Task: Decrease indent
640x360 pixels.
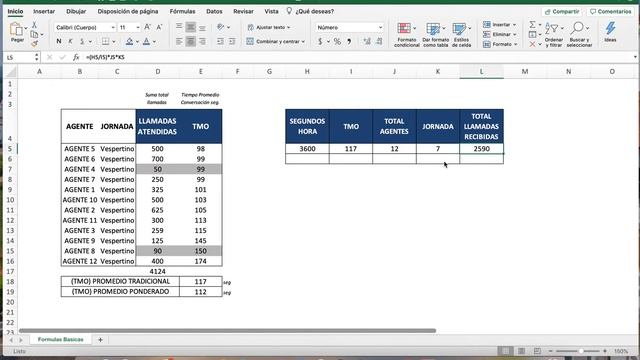Action: click(220, 41)
